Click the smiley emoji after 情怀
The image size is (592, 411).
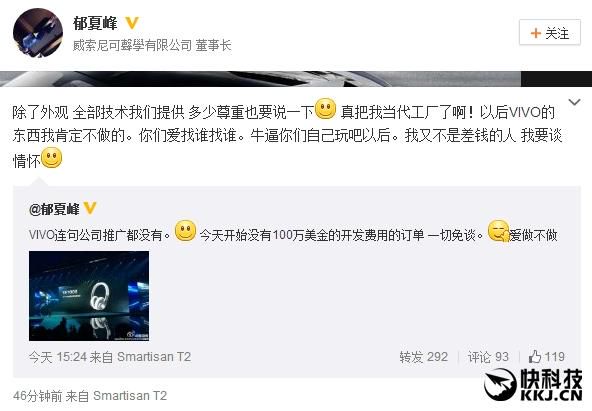coord(51,157)
